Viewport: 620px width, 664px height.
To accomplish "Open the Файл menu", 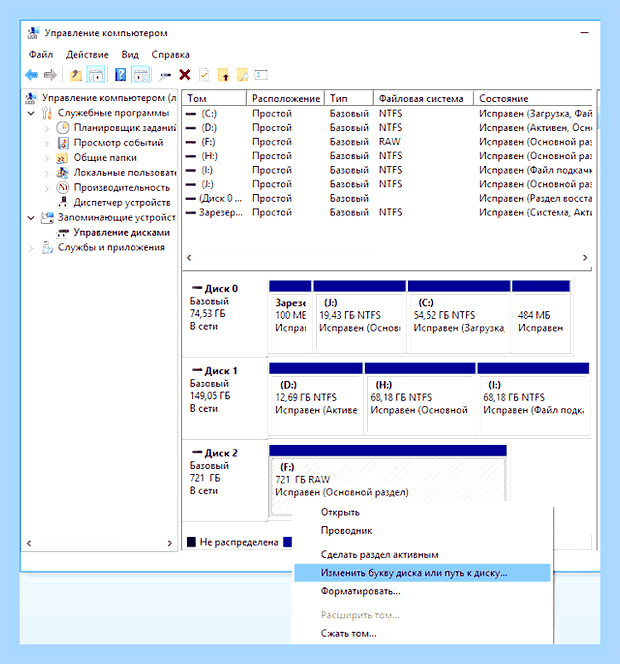I will (x=41, y=55).
